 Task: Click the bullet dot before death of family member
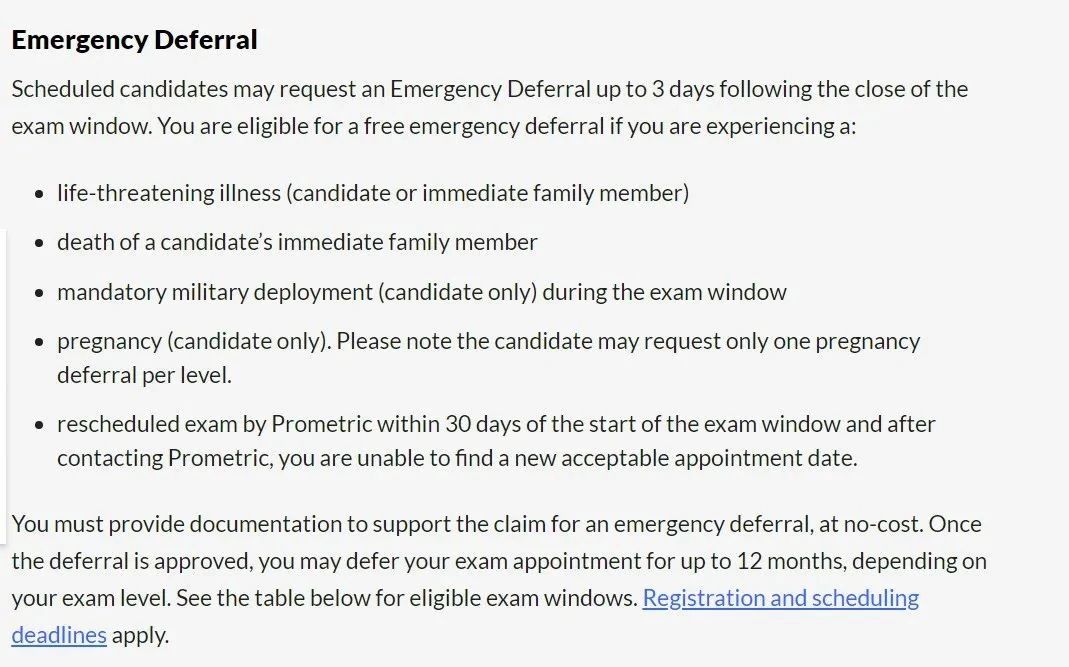[x=39, y=243]
